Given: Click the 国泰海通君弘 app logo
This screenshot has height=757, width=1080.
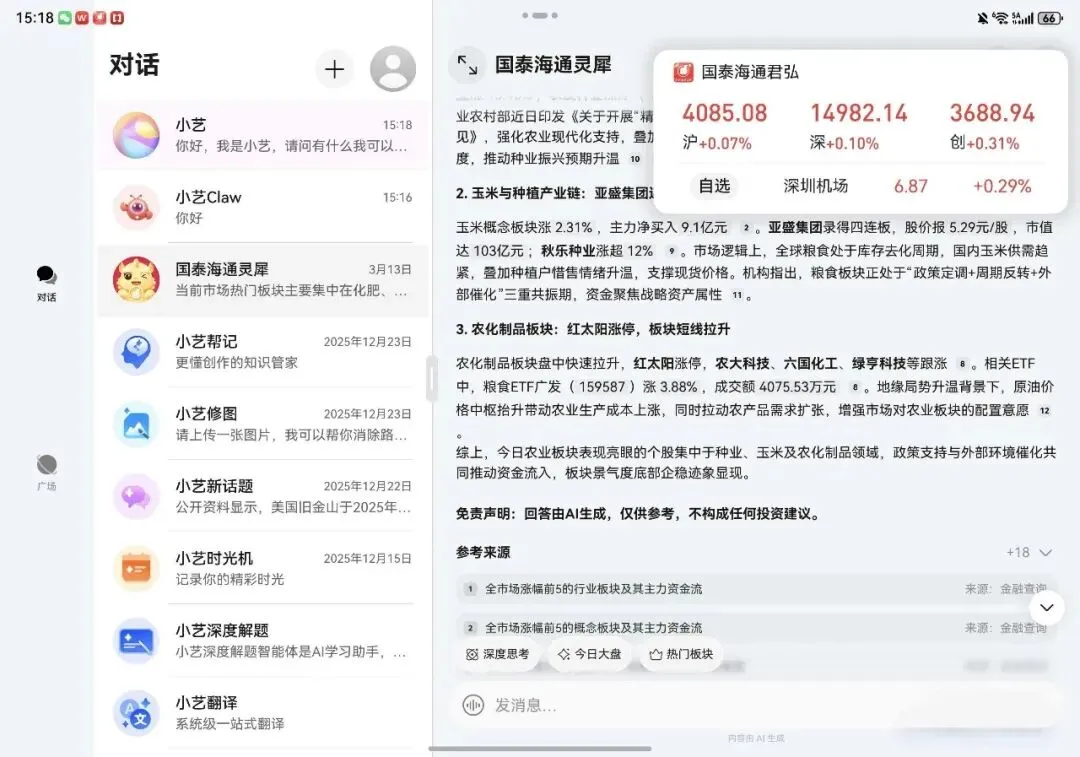Looking at the screenshot, I should (683, 72).
